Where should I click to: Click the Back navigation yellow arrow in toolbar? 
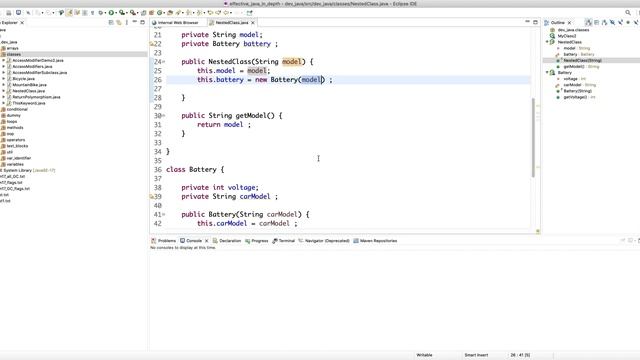(x=227, y=13)
